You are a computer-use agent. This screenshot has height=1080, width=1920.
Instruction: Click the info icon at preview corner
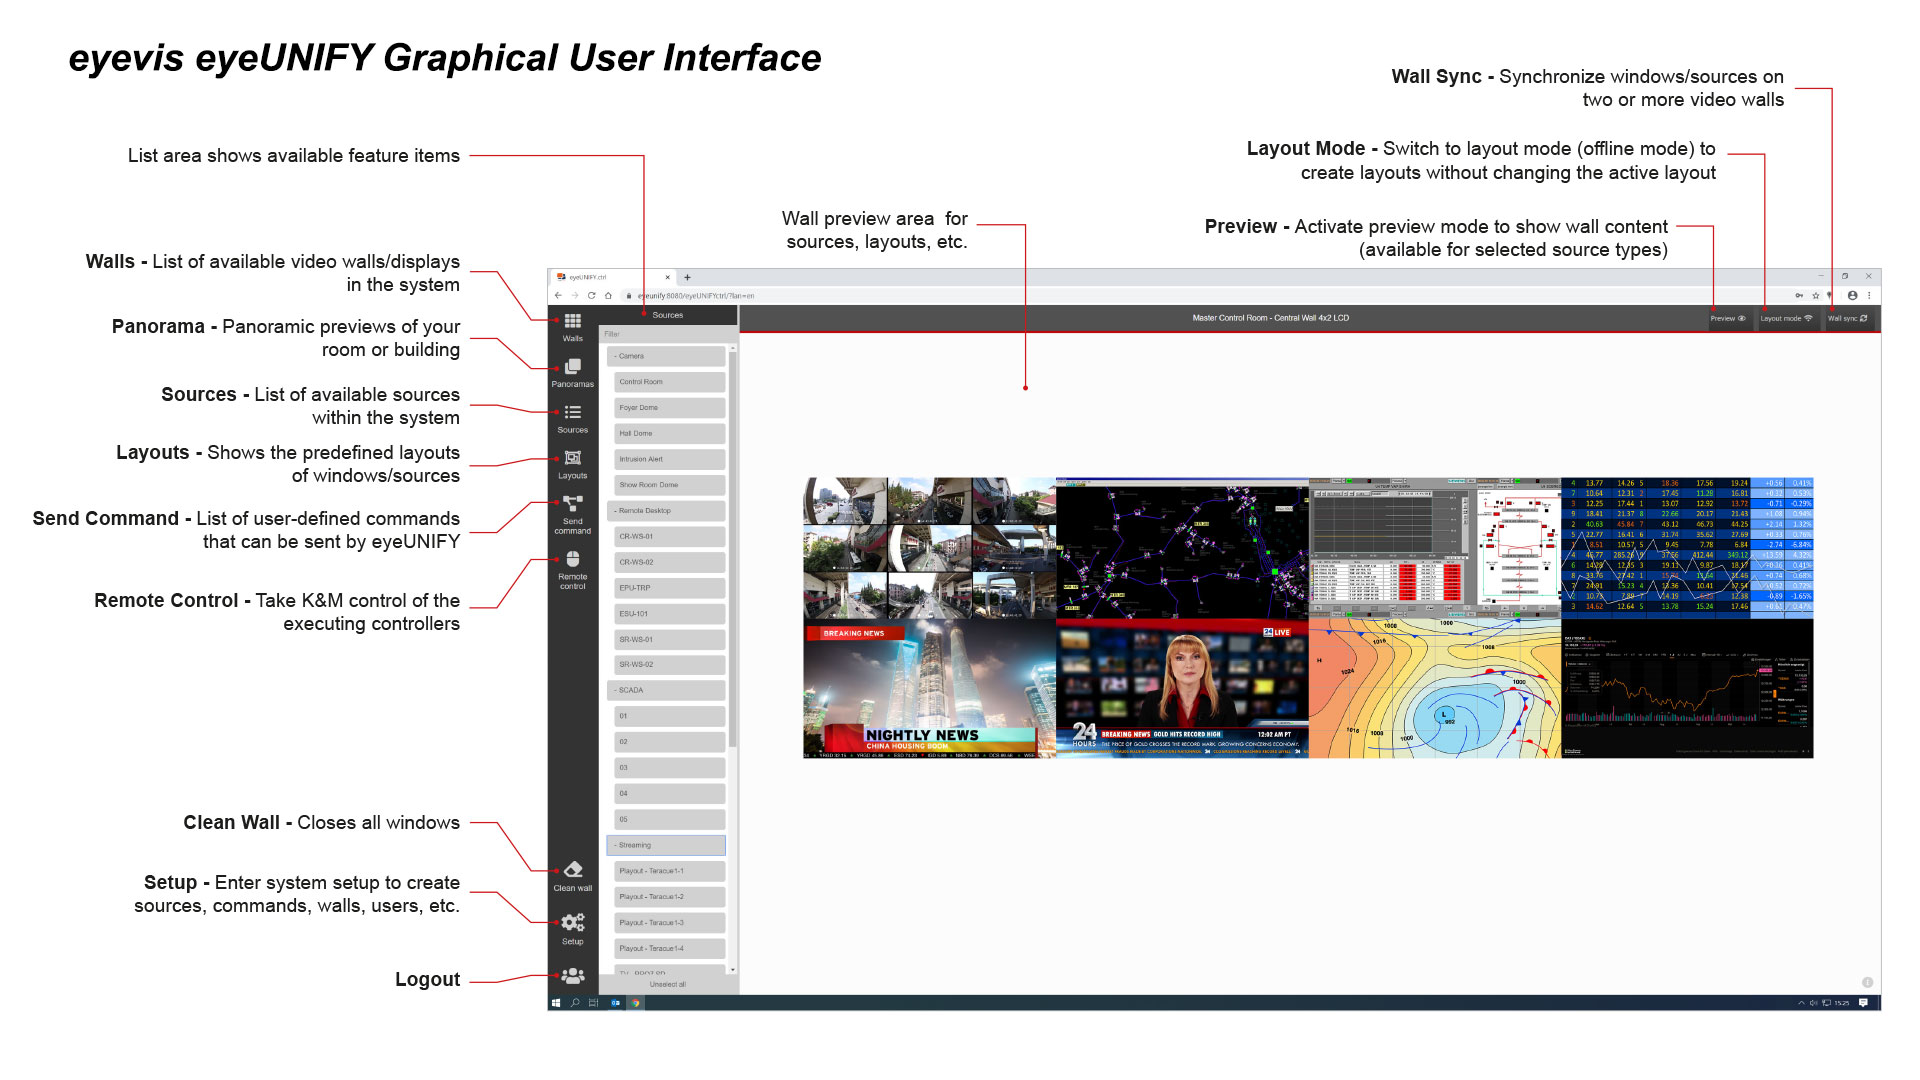1867,983
